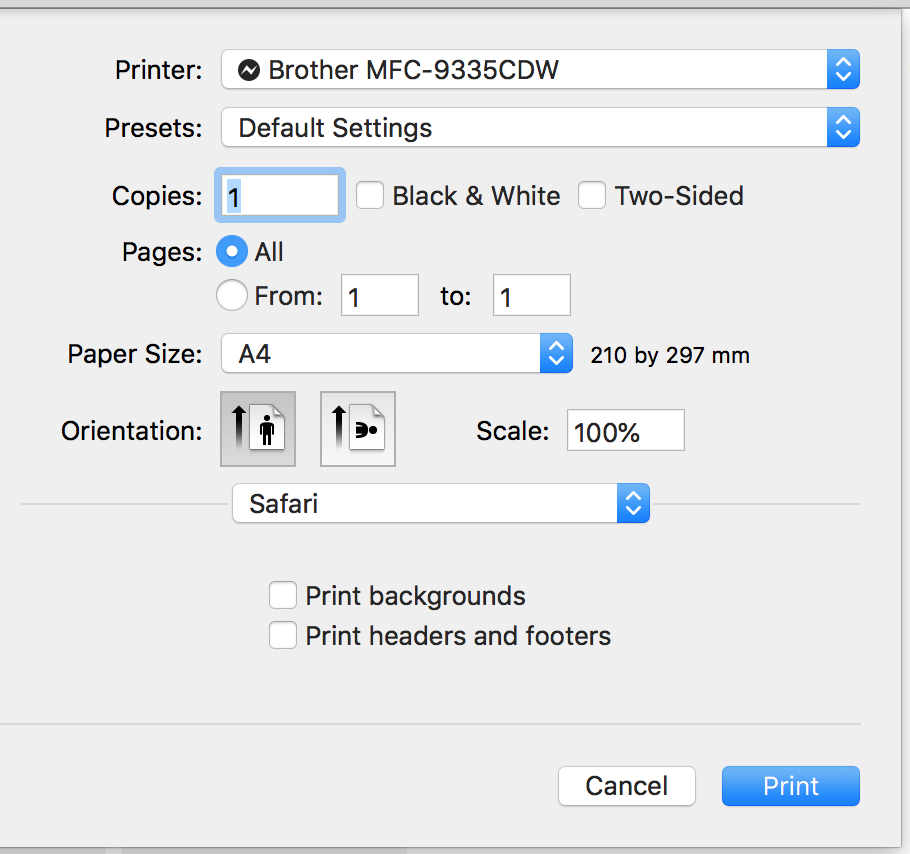
Task: Enable the Black & White checkbox
Action: click(x=370, y=195)
